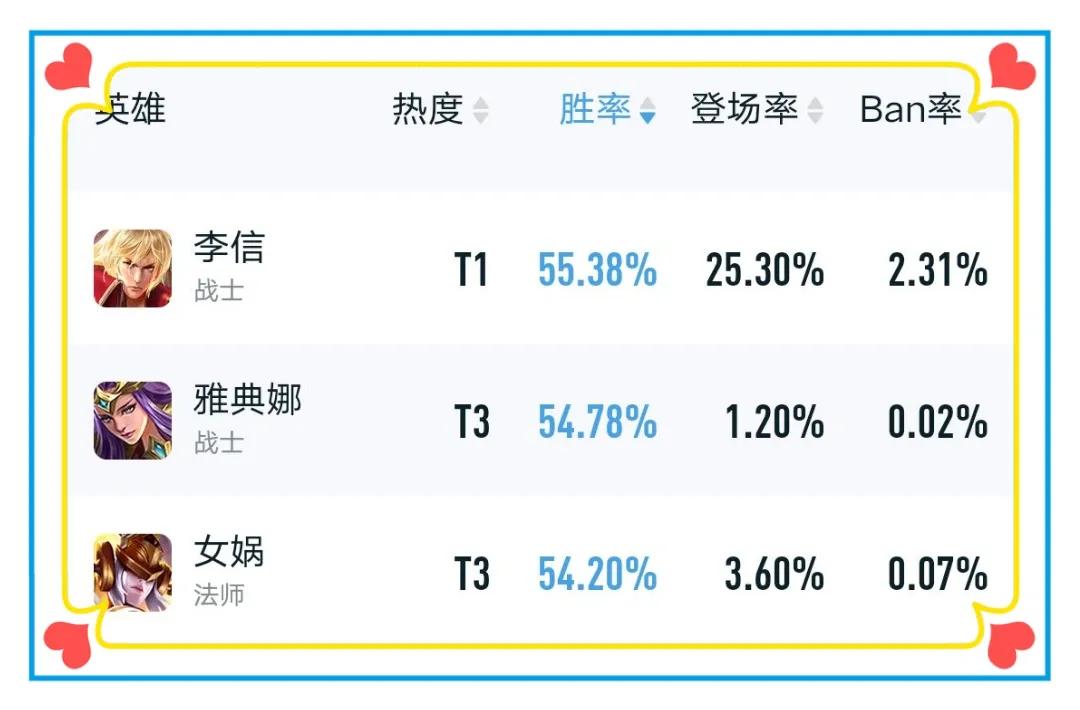Image resolution: width=1080 pixels, height=710 pixels.
Task: Sort by Ban率 arrow icon
Action: pos(977,110)
